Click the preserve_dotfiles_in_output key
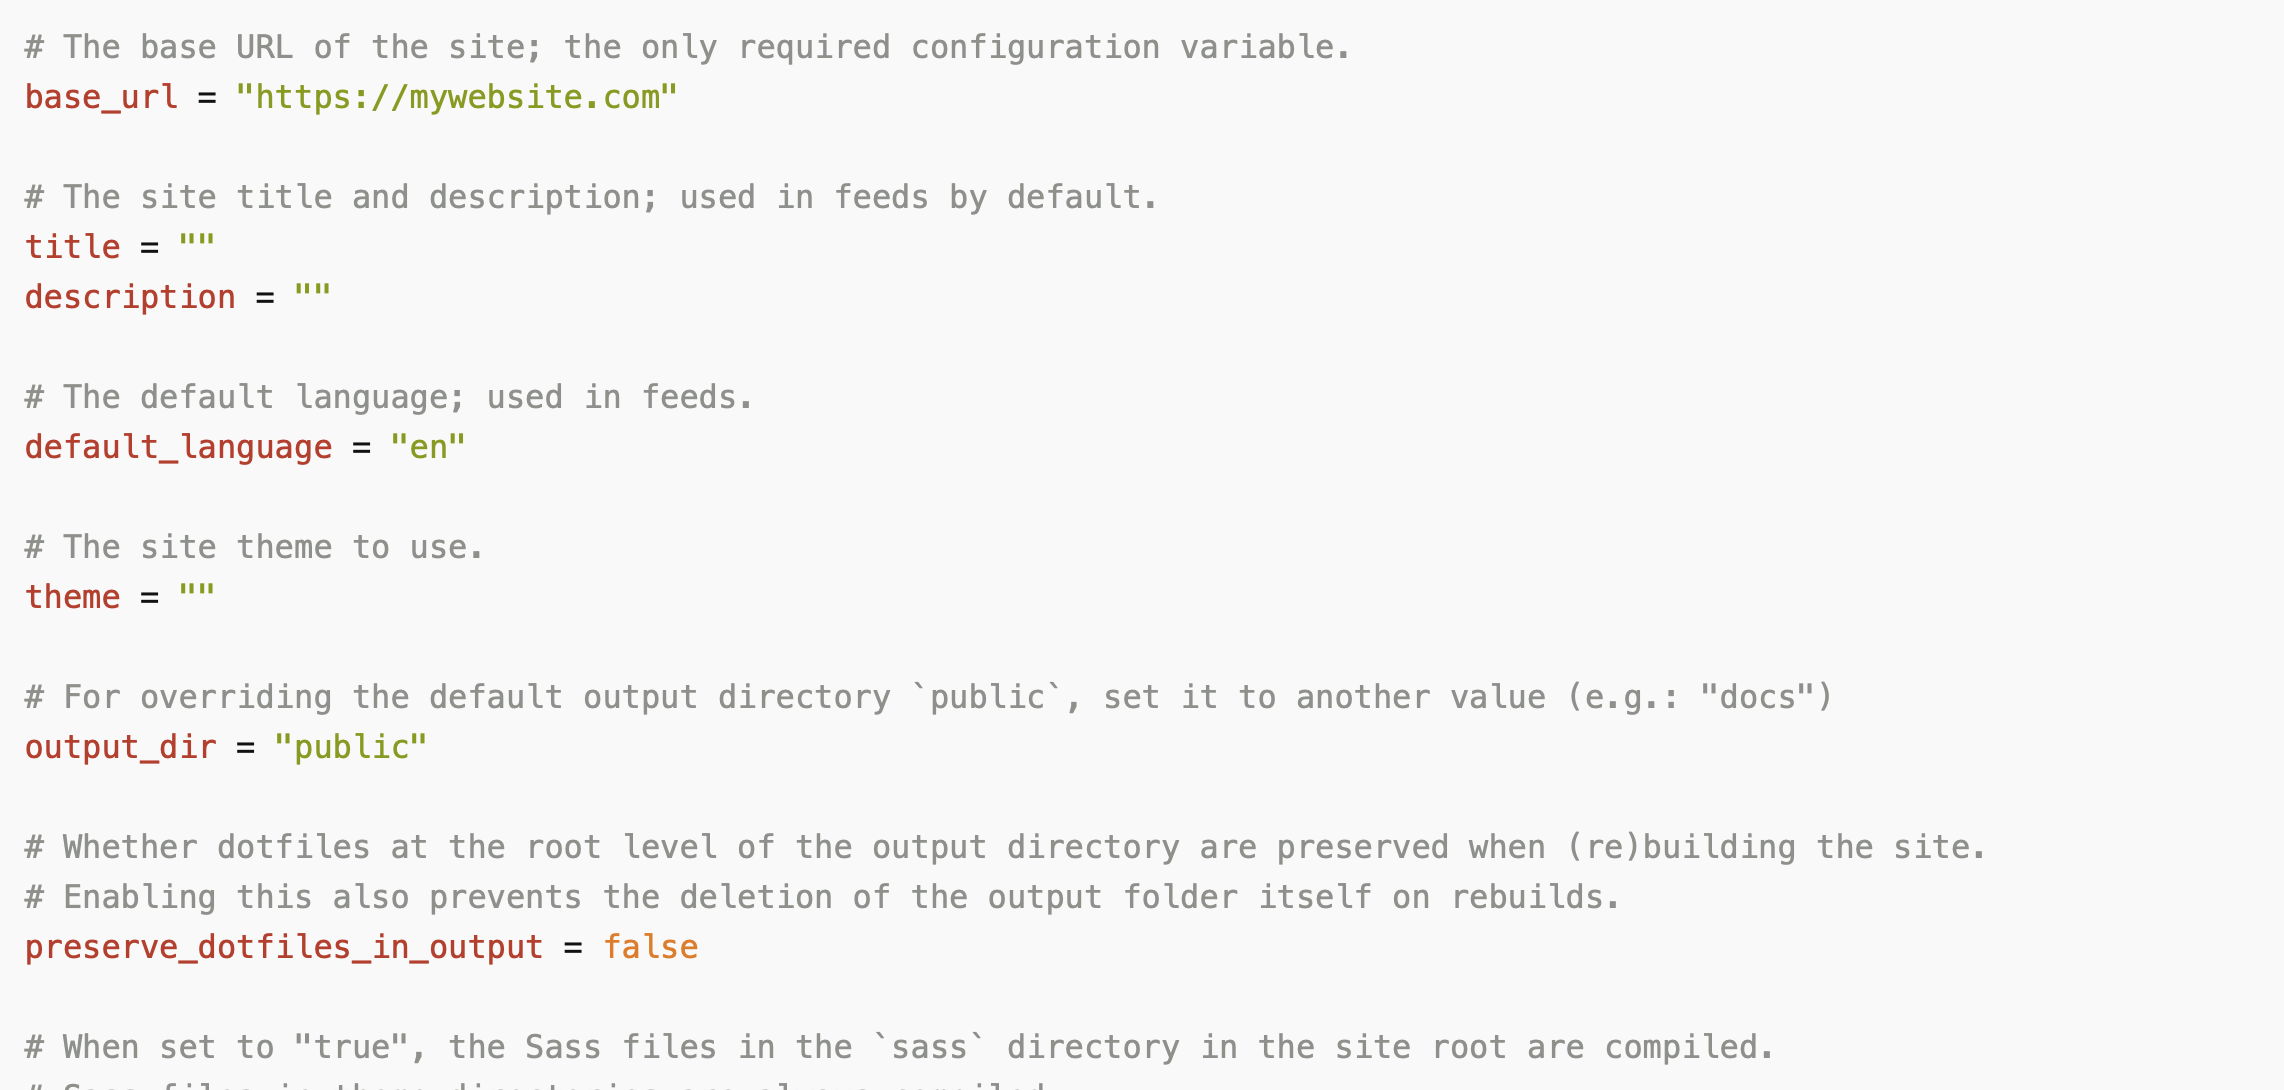 click(x=284, y=947)
